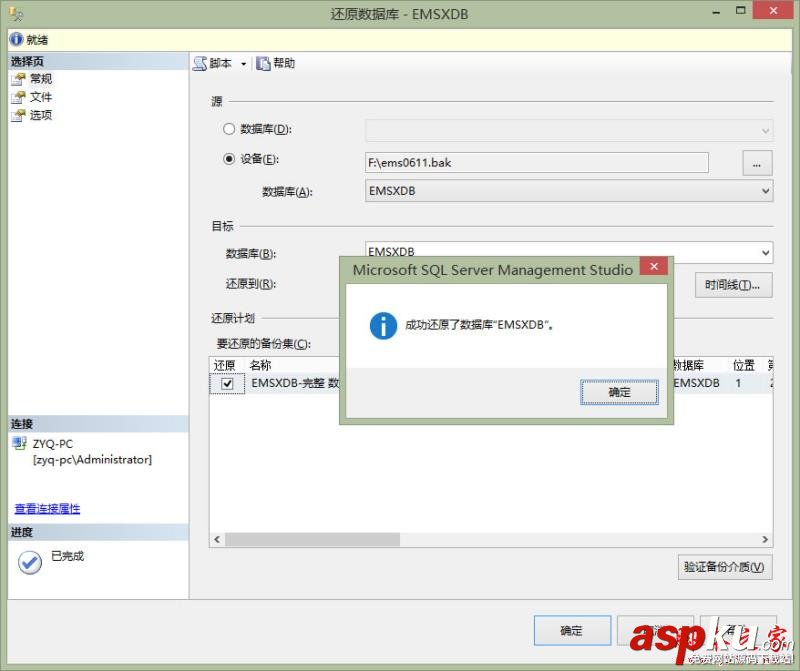
Task: Click the restore window title bar icon
Action: coord(16,14)
